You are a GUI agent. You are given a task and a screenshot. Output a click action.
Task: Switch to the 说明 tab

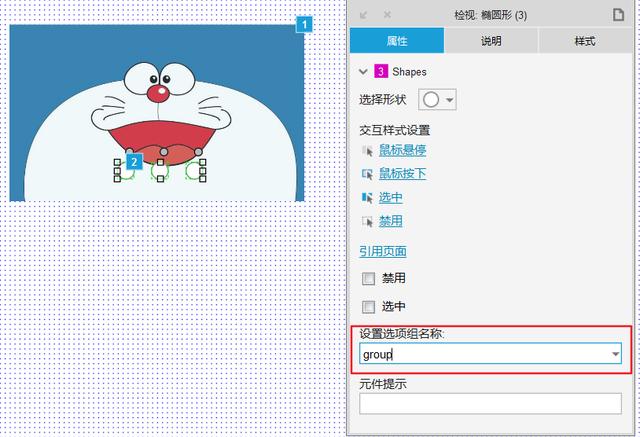point(491,41)
